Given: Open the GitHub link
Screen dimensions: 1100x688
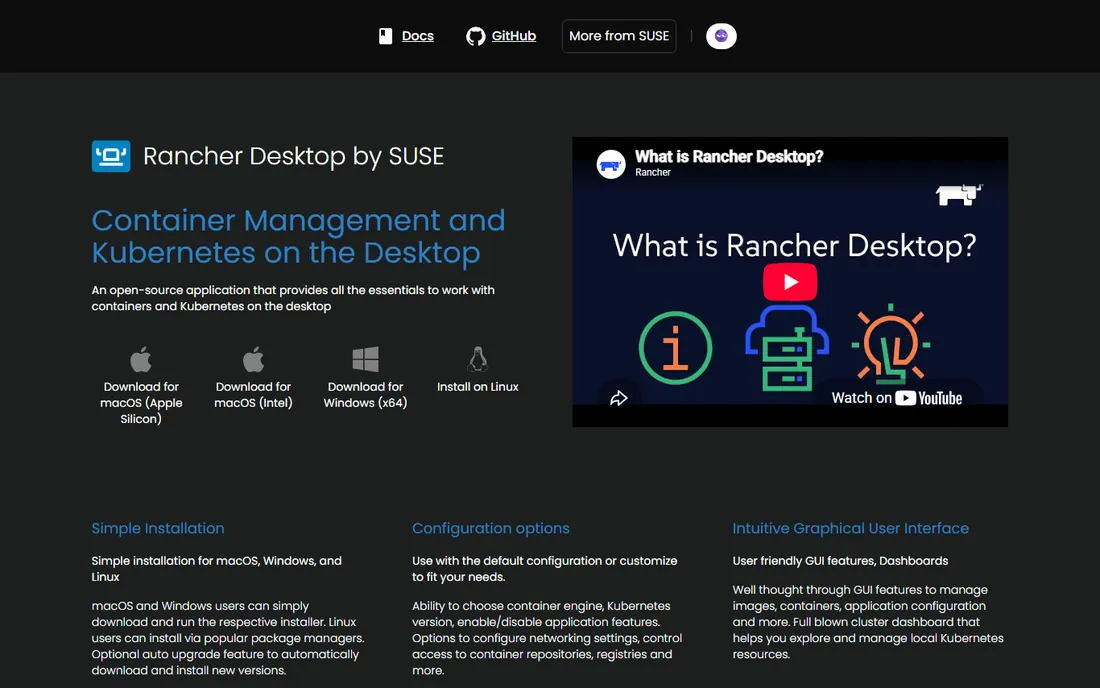Looking at the screenshot, I should pyautogui.click(x=514, y=36).
